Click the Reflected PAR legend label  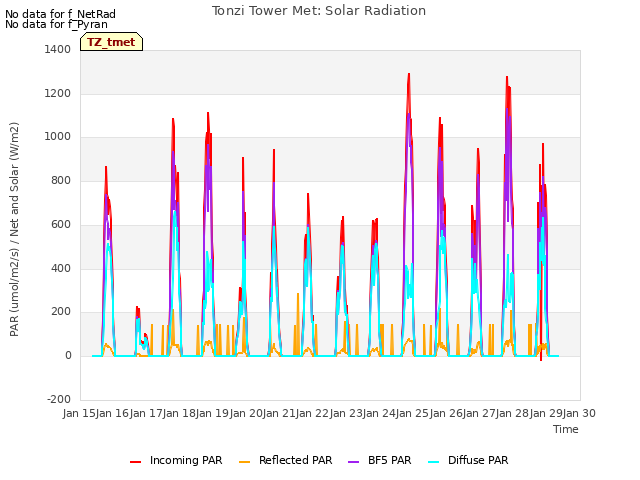296,460
